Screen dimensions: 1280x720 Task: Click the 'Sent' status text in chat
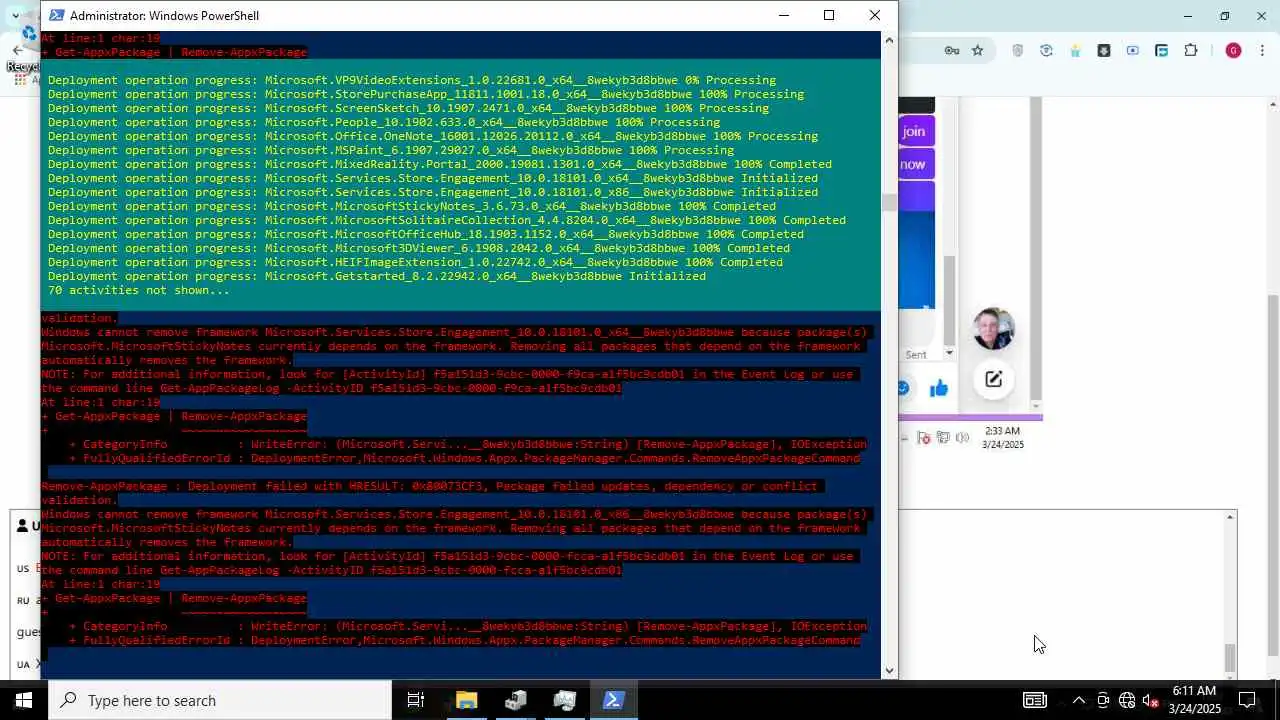[x=916, y=354]
